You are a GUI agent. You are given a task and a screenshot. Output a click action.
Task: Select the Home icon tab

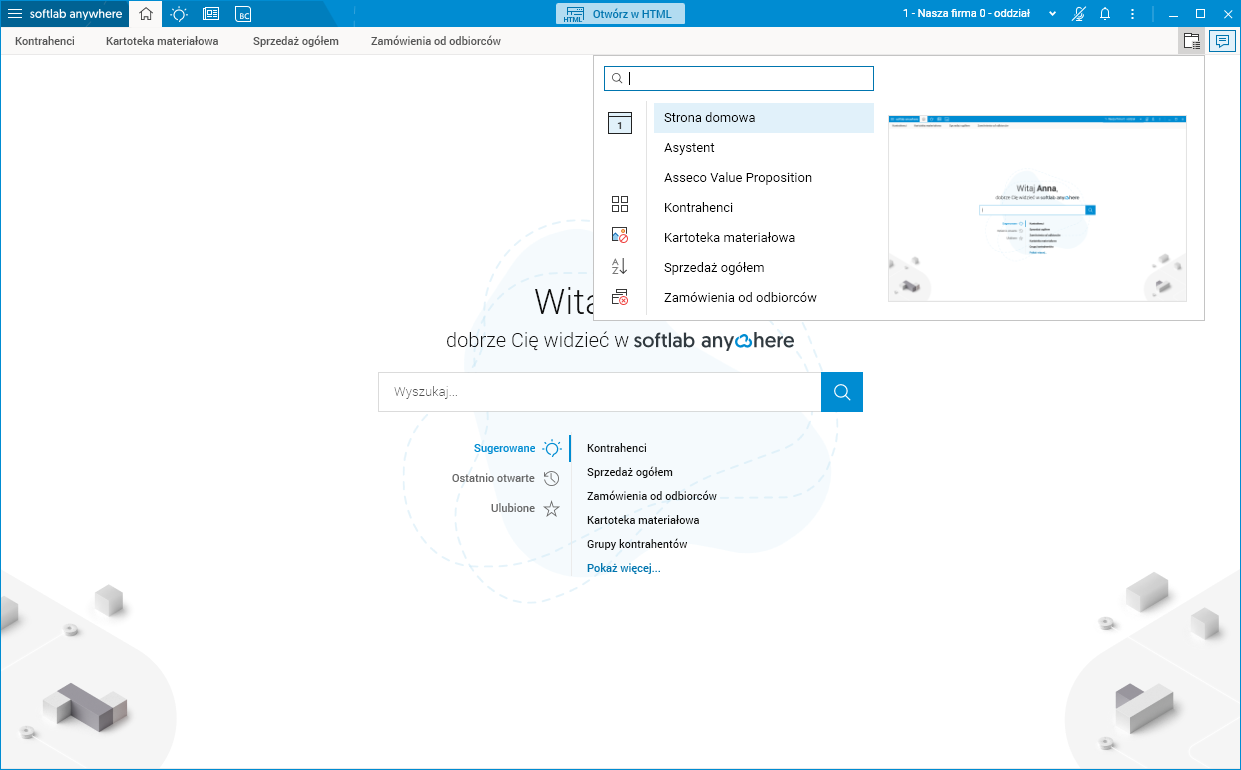pos(146,14)
